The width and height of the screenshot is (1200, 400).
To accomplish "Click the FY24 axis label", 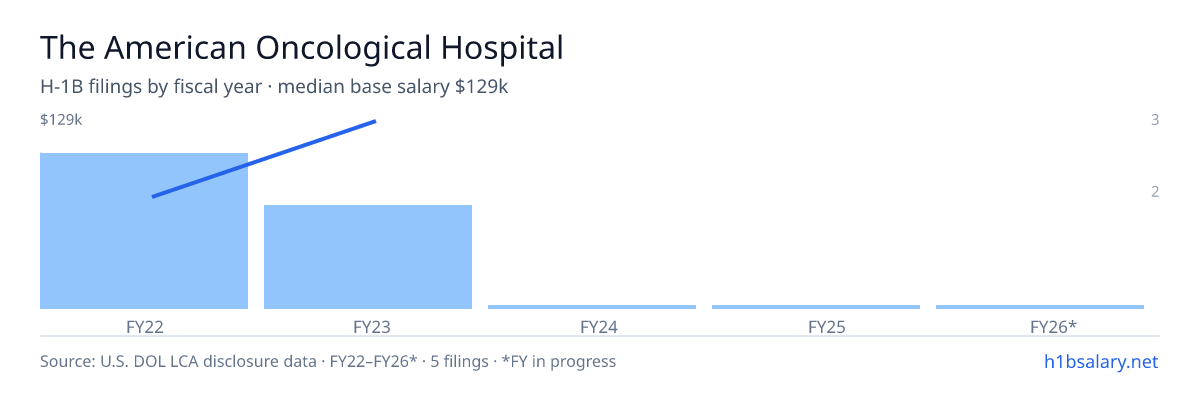I will pyautogui.click(x=592, y=327).
